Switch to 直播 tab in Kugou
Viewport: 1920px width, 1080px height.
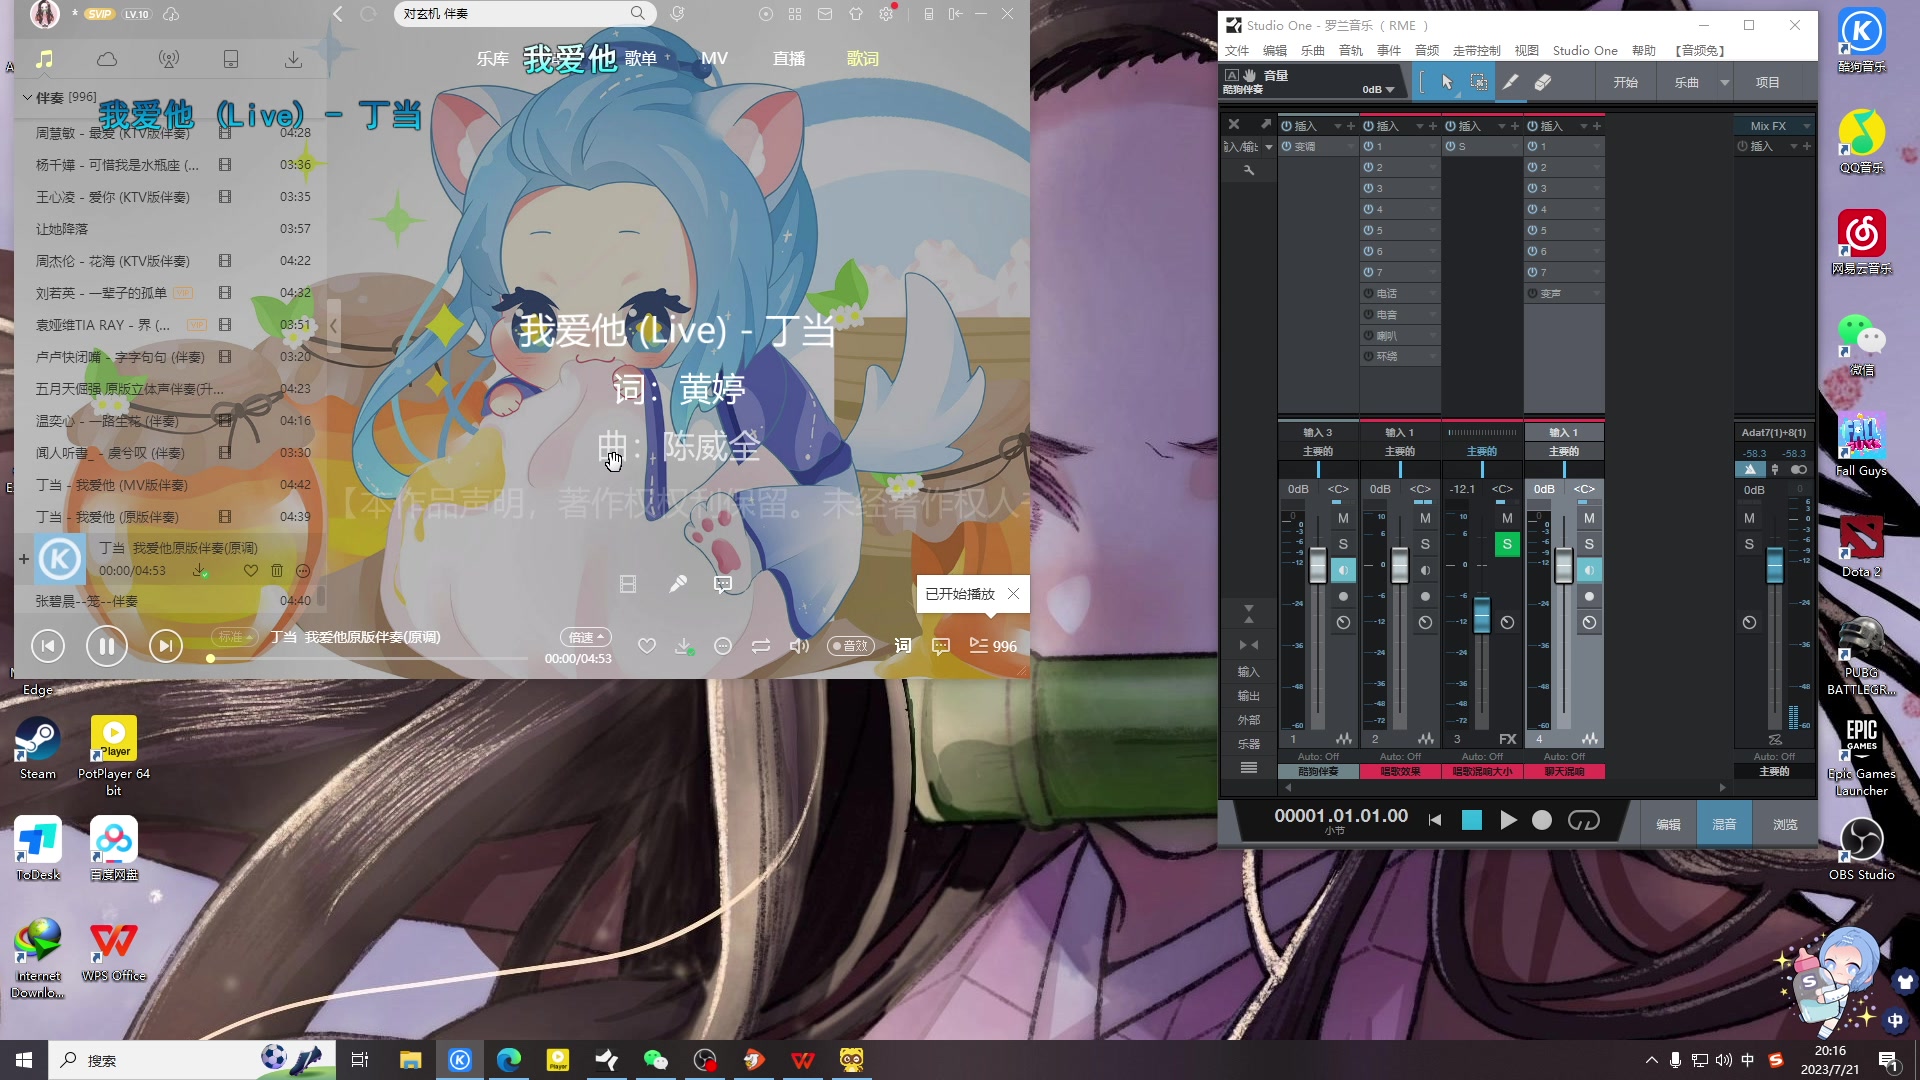(789, 59)
